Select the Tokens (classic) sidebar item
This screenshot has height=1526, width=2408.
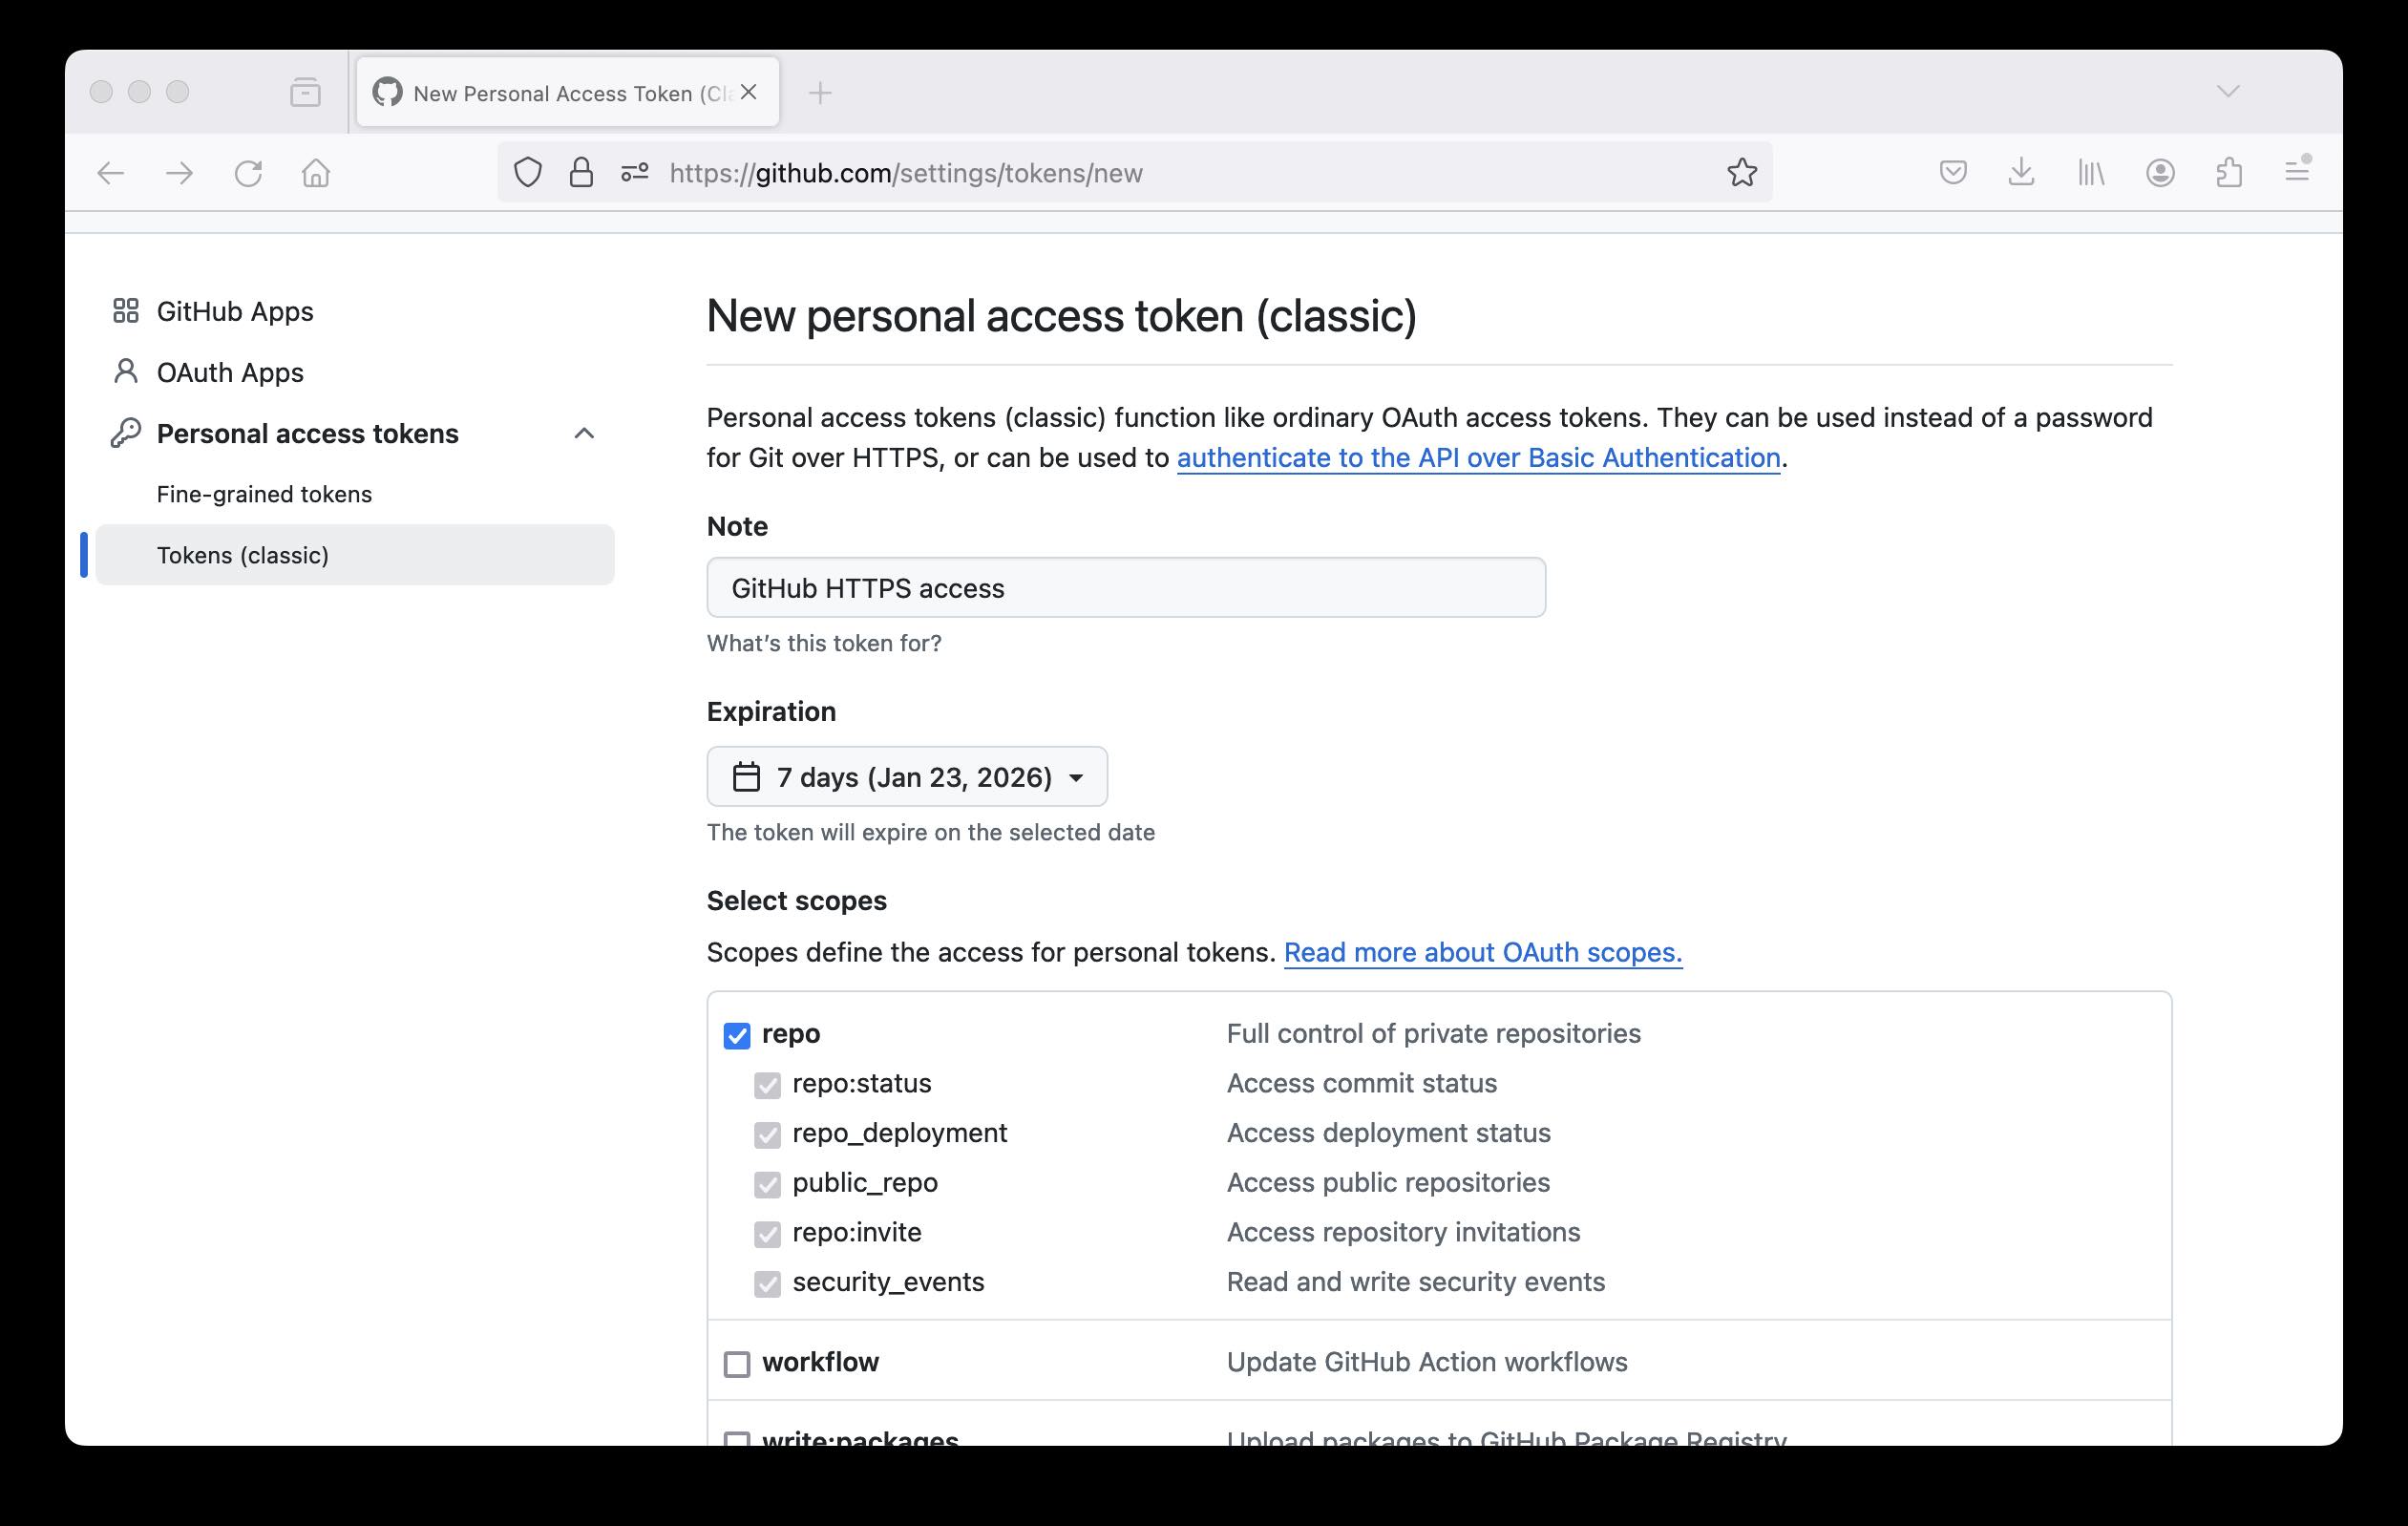click(244, 555)
